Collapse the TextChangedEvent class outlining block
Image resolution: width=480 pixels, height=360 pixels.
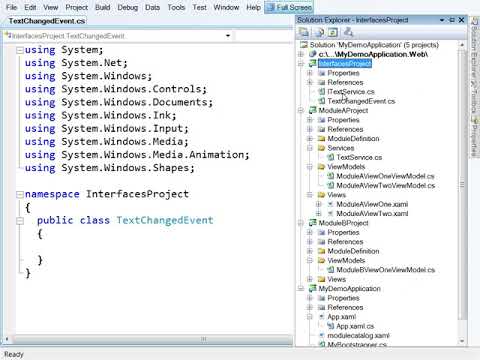pos(20,221)
